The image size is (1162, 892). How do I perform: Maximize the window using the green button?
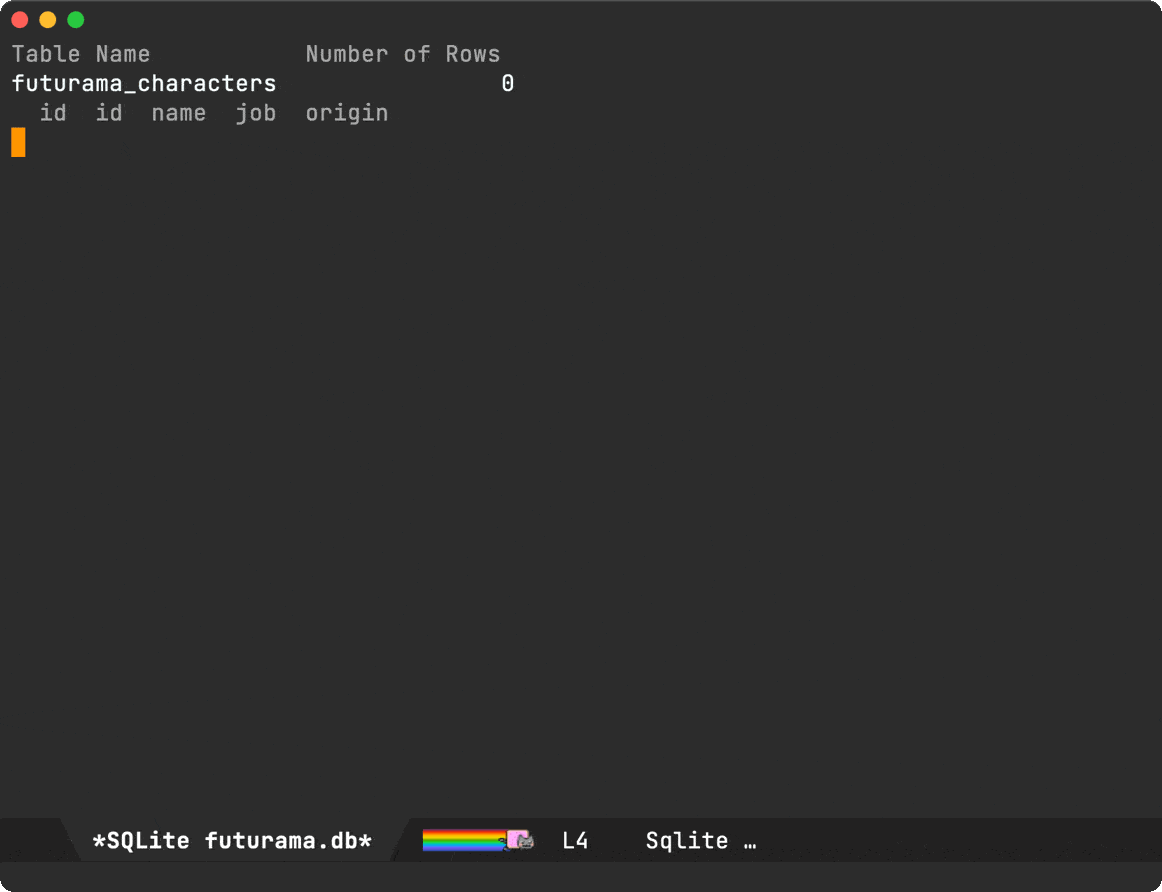76,20
